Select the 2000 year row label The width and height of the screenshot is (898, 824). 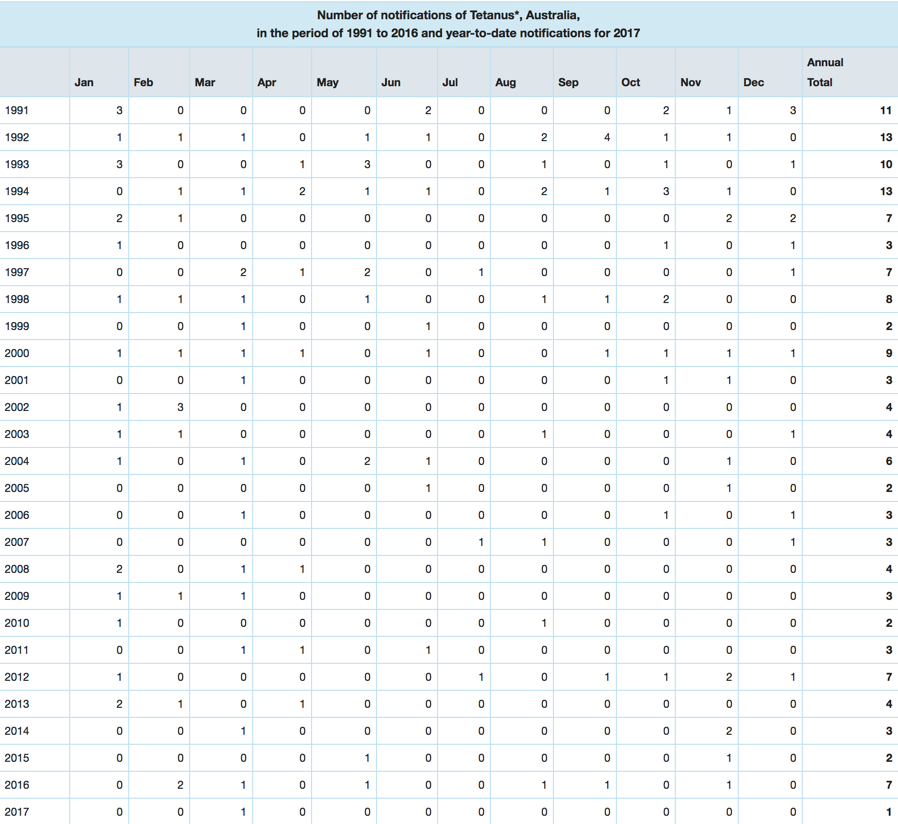[x=17, y=353]
